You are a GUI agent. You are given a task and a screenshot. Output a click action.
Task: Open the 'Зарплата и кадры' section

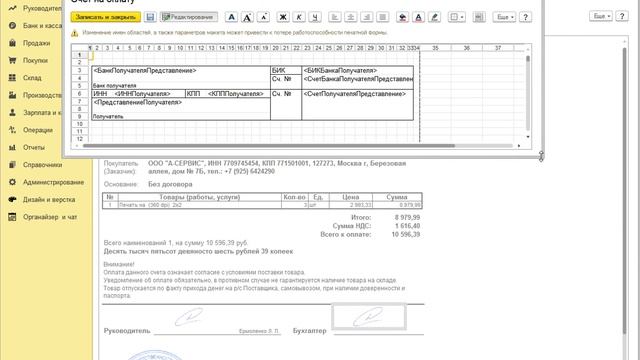(x=35, y=113)
